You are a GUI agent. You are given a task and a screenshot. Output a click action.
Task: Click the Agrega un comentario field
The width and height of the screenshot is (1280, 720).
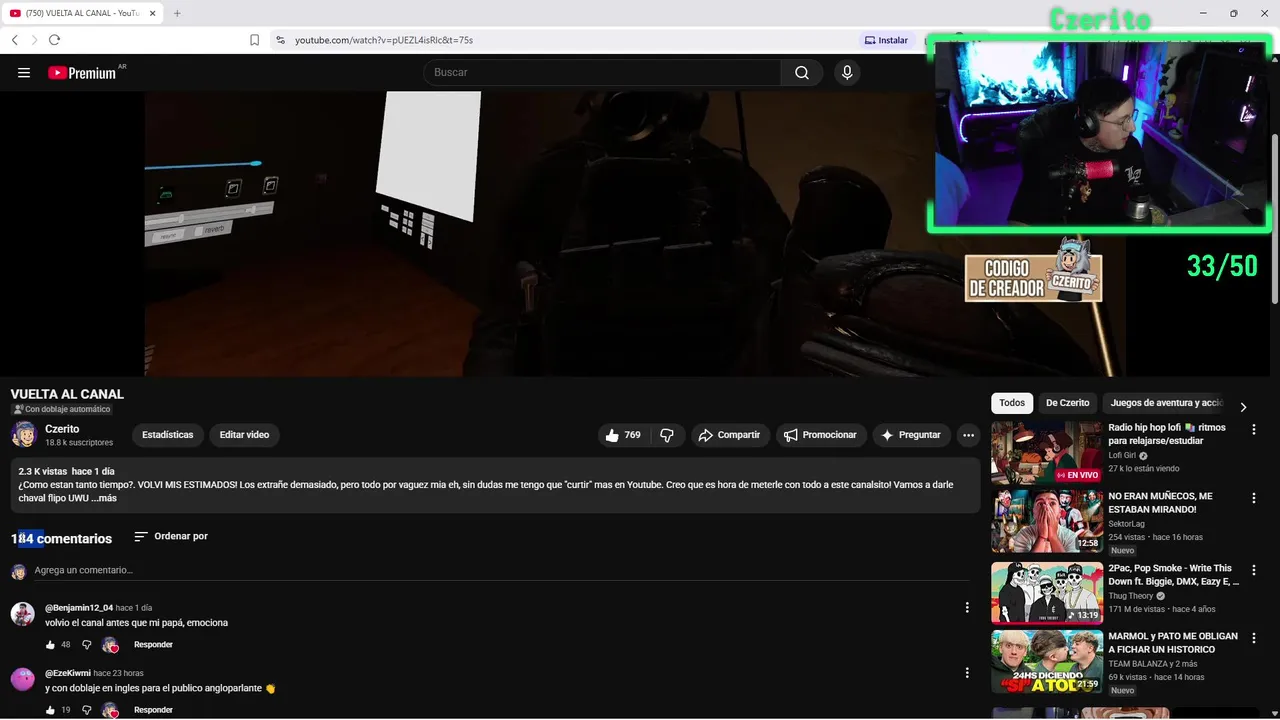500,570
